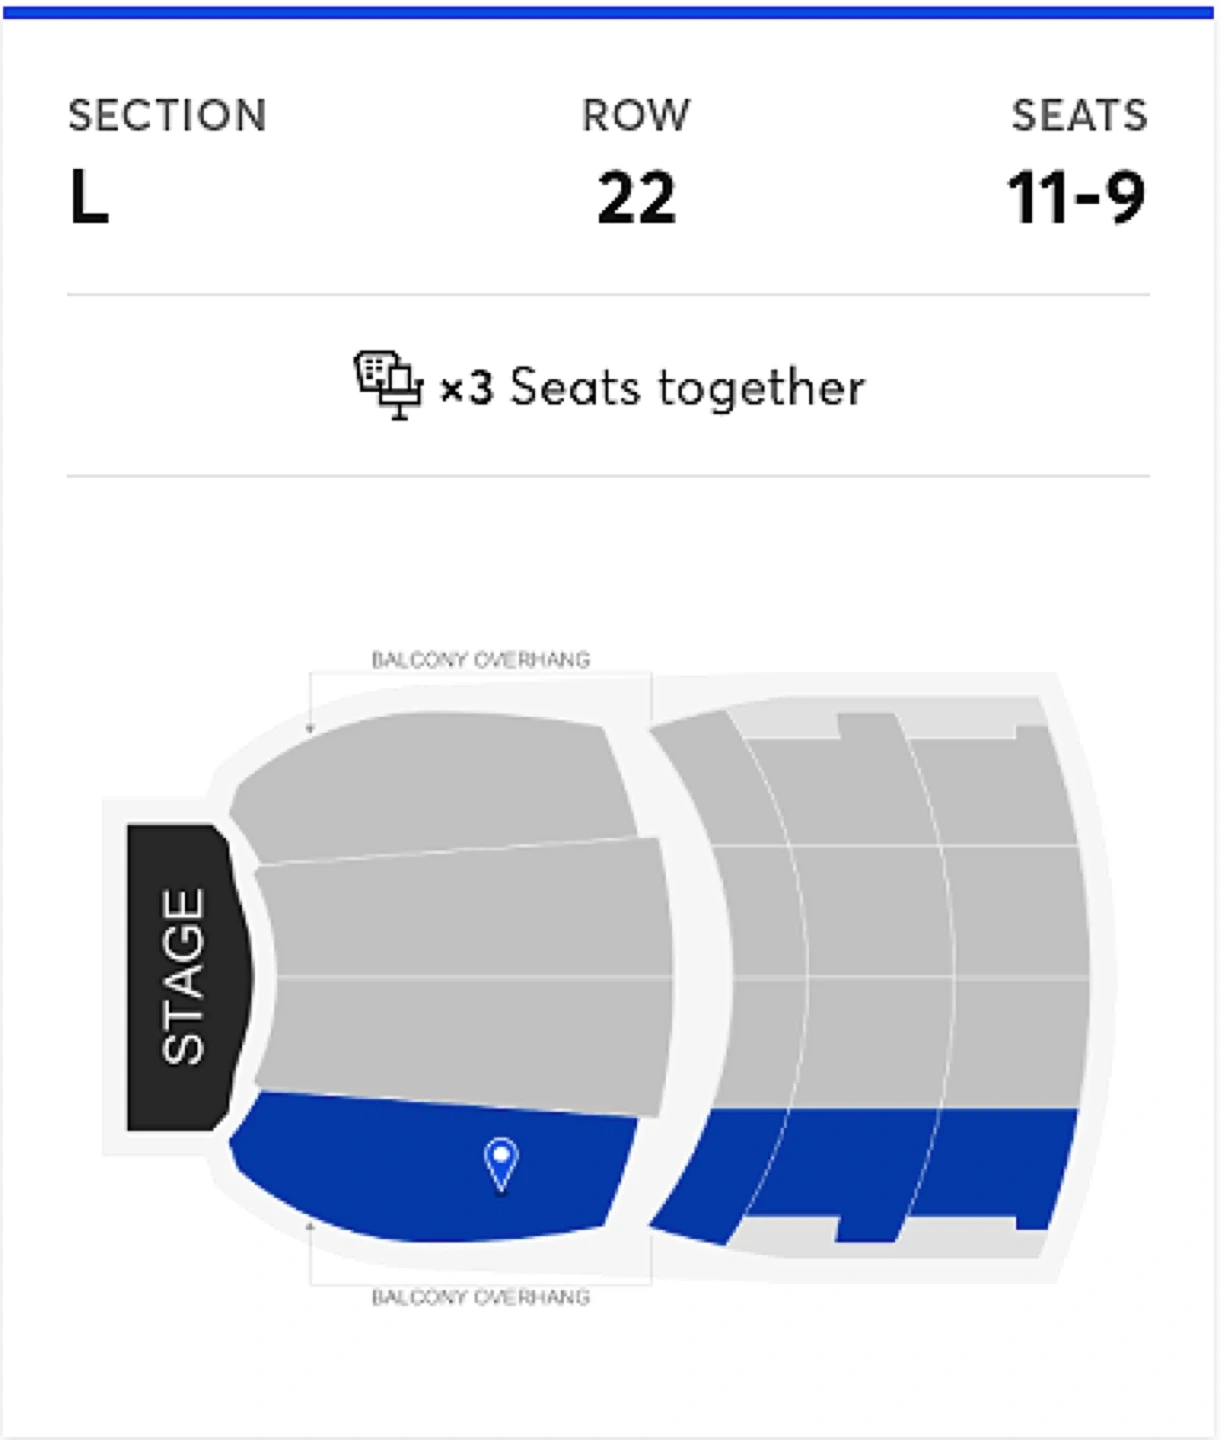Click the seat numbers 11-9

[x=1076, y=198]
